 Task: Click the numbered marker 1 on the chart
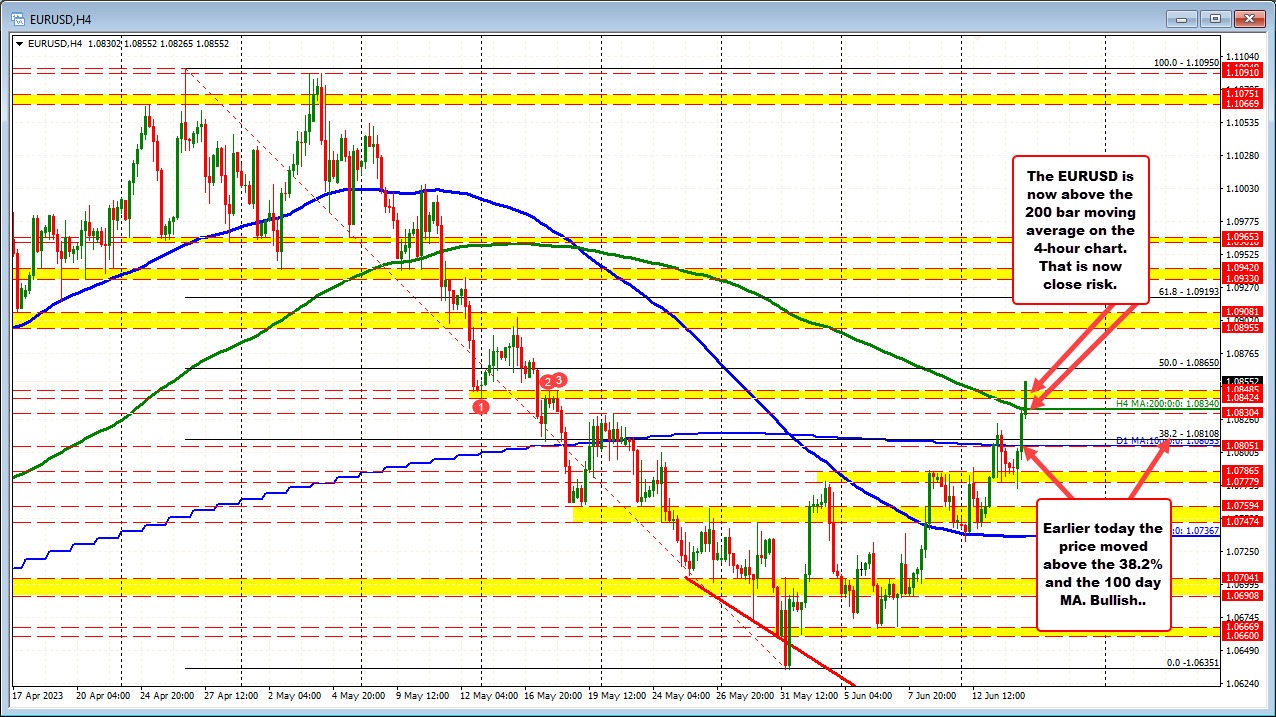point(481,407)
